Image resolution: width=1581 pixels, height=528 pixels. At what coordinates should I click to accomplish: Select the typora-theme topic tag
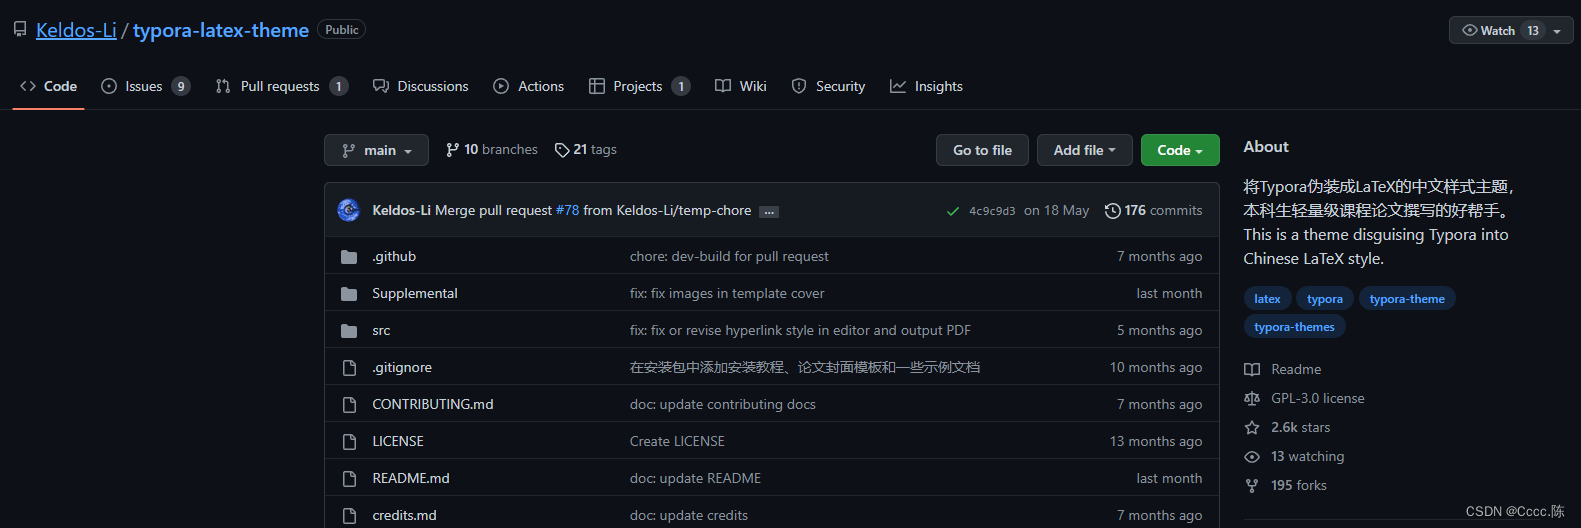tap(1407, 299)
